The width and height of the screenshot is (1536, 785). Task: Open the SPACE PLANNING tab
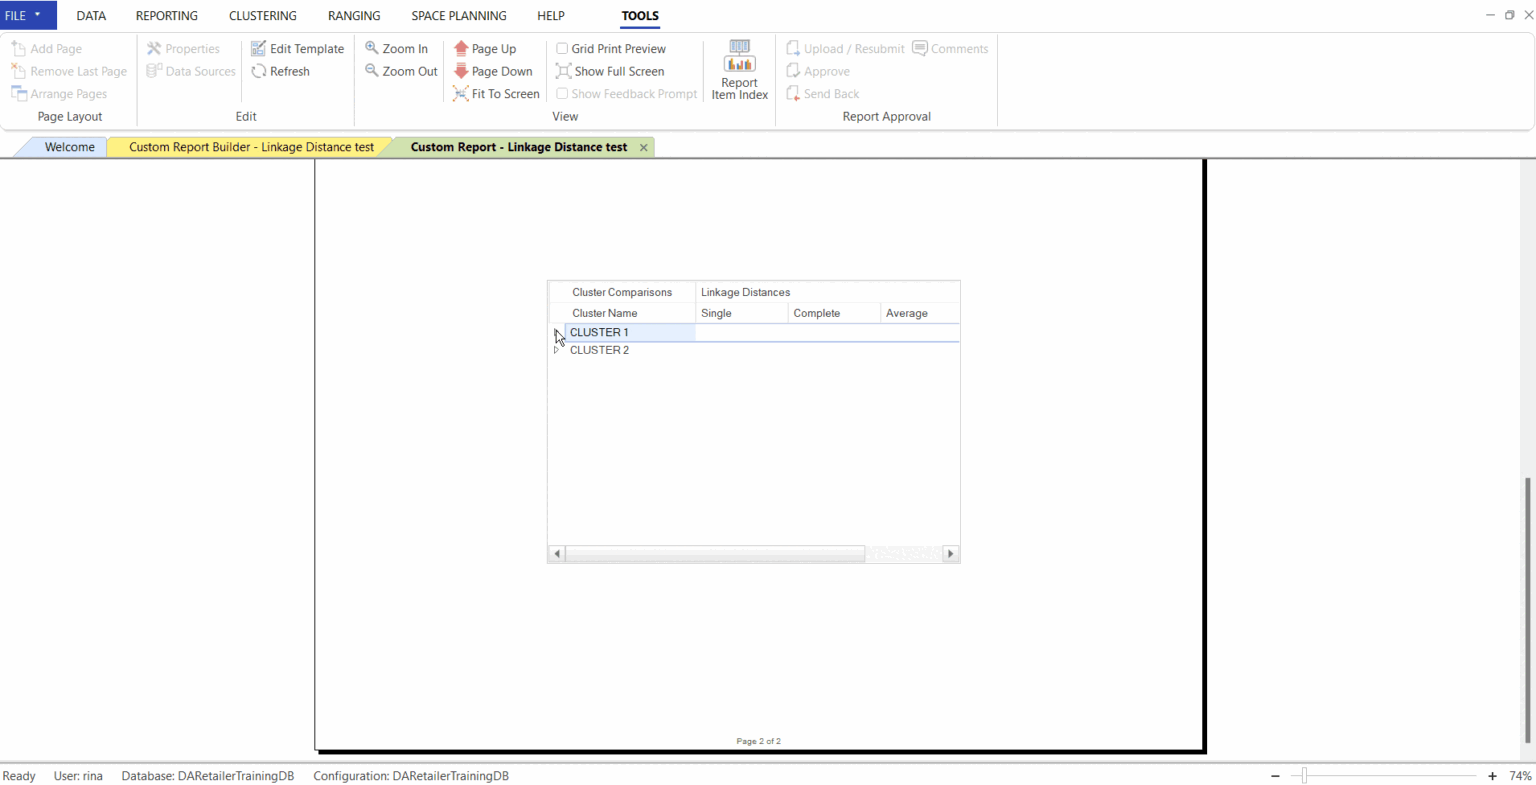click(x=458, y=16)
